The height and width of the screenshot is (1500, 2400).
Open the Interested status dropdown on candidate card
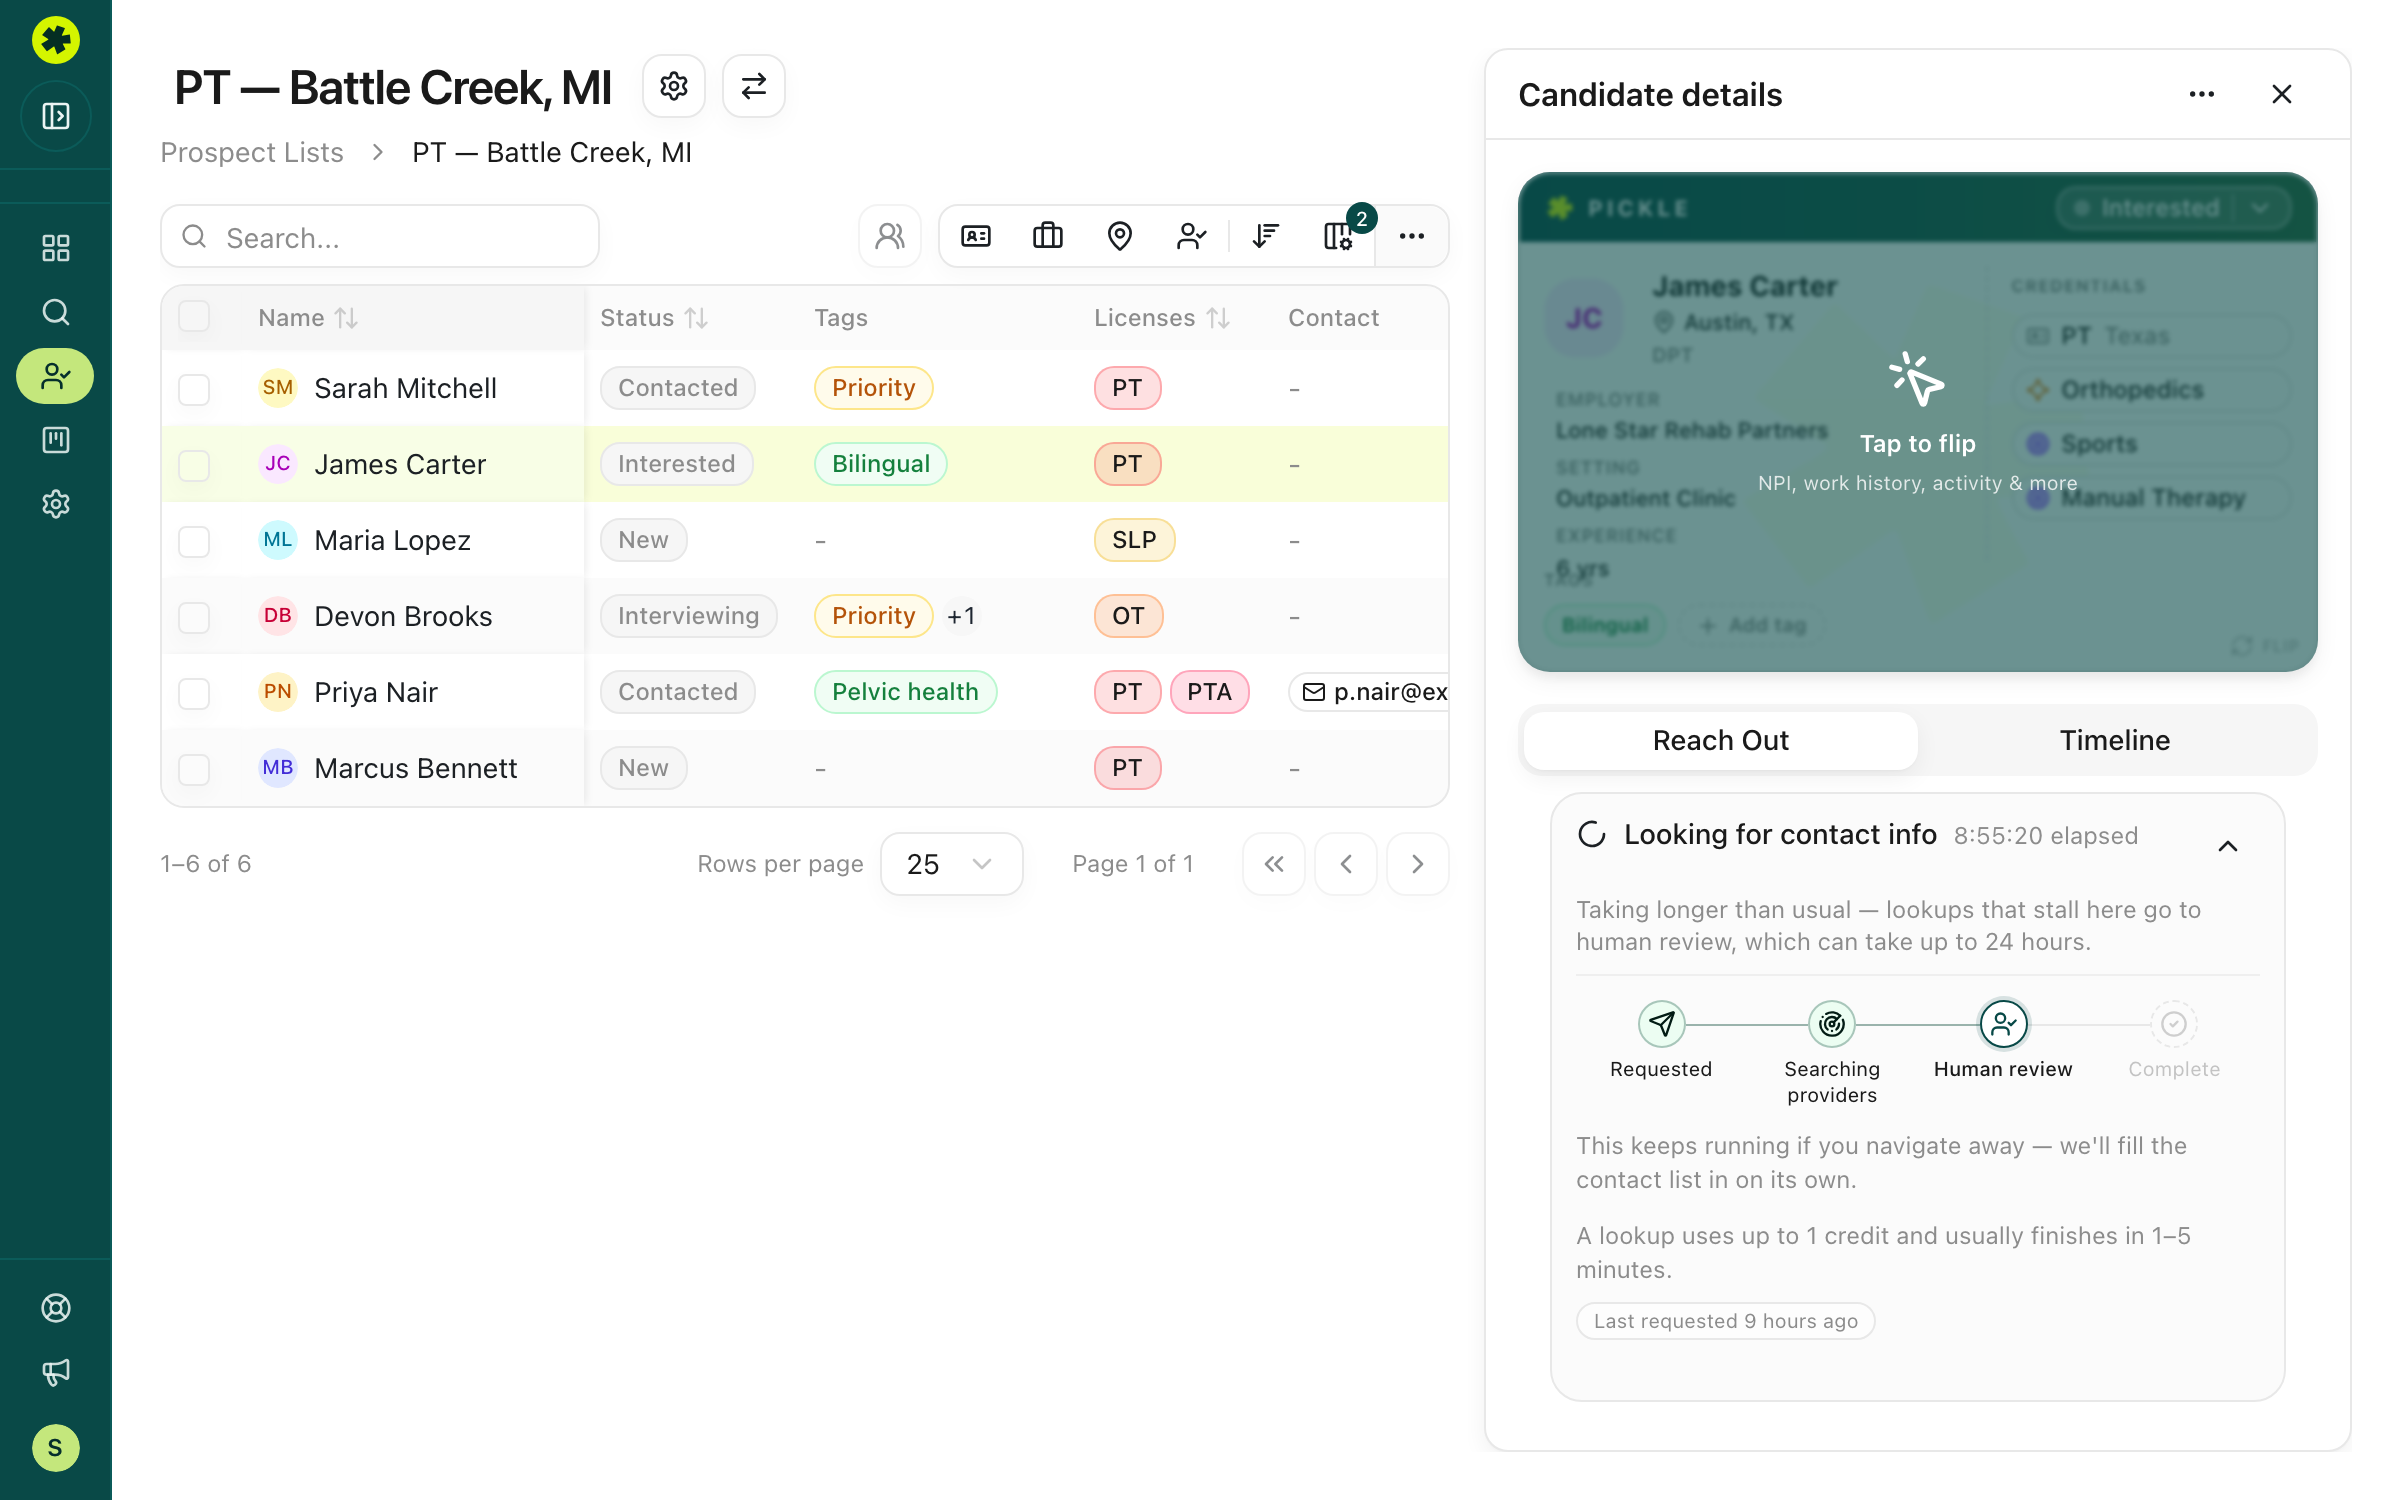pos(2174,208)
